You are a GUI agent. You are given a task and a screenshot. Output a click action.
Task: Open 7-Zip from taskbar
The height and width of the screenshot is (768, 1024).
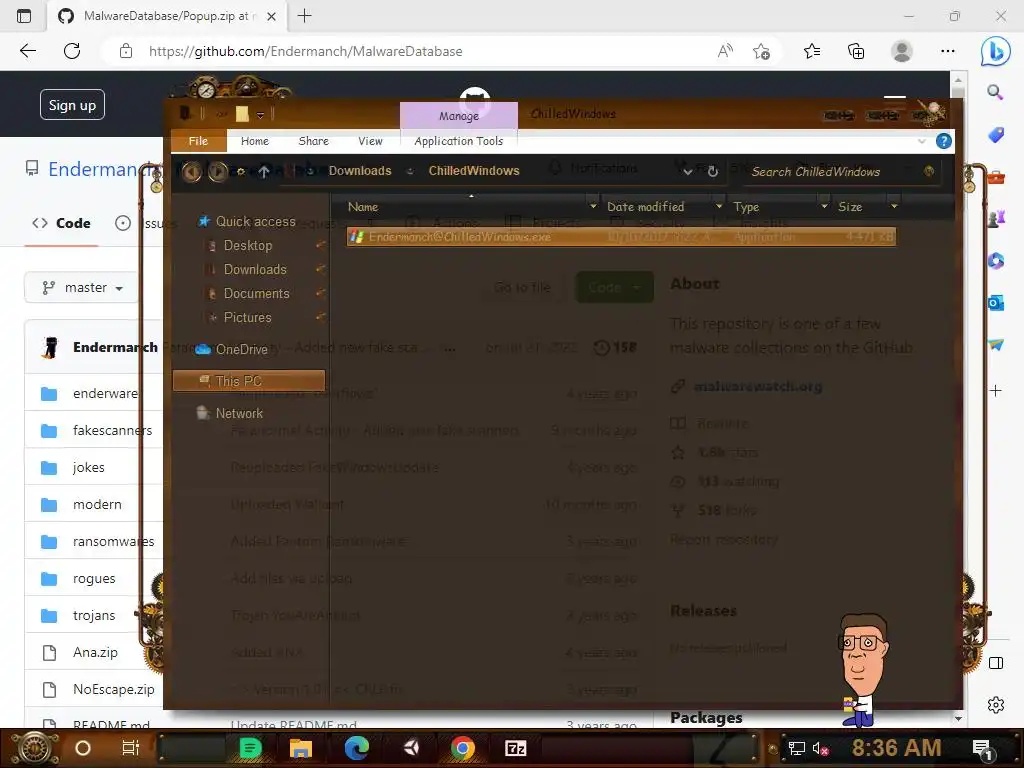515,748
